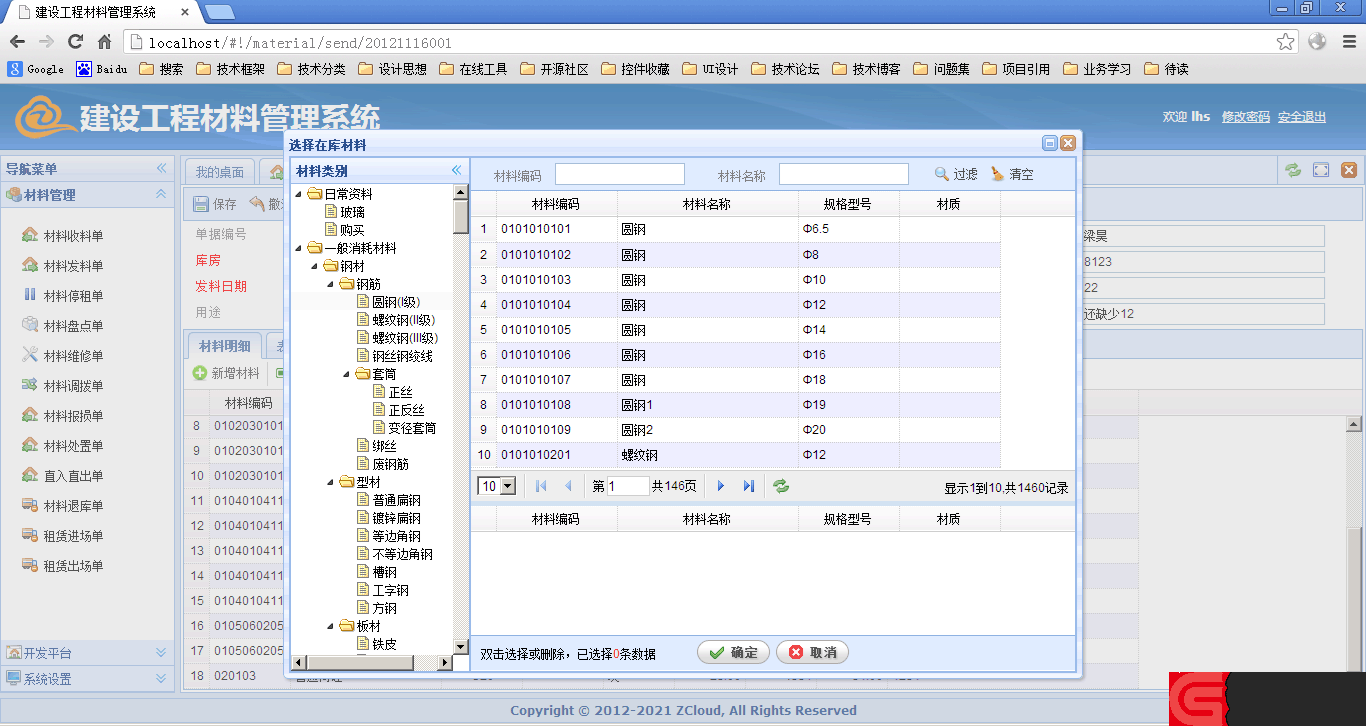Refresh the material grid with pager refresh icon

[781, 486]
